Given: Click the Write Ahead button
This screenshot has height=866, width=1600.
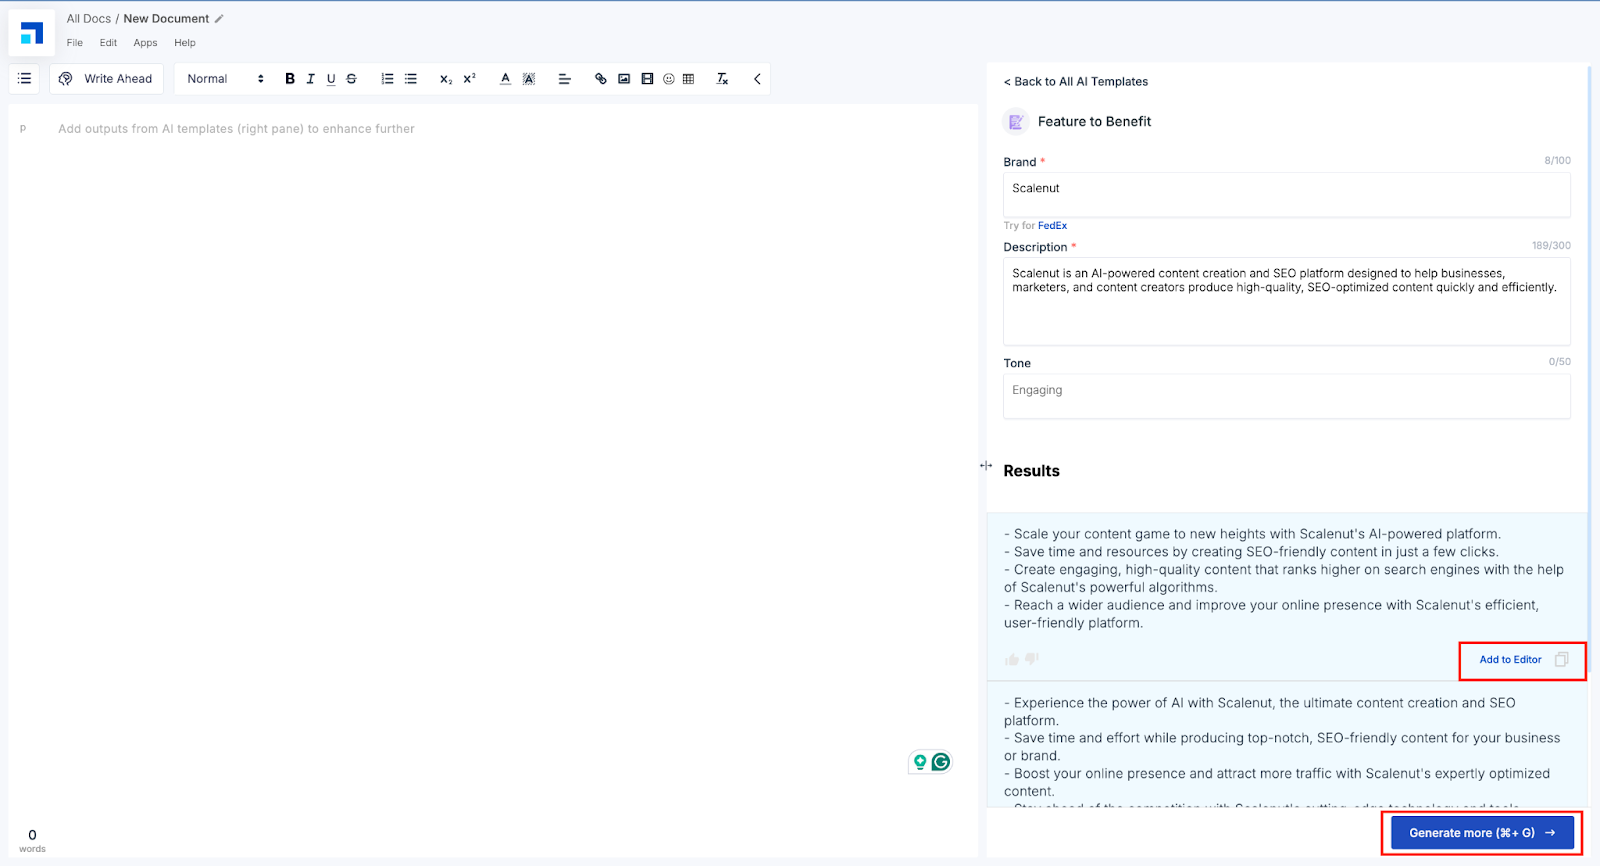Looking at the screenshot, I should pyautogui.click(x=106, y=79).
